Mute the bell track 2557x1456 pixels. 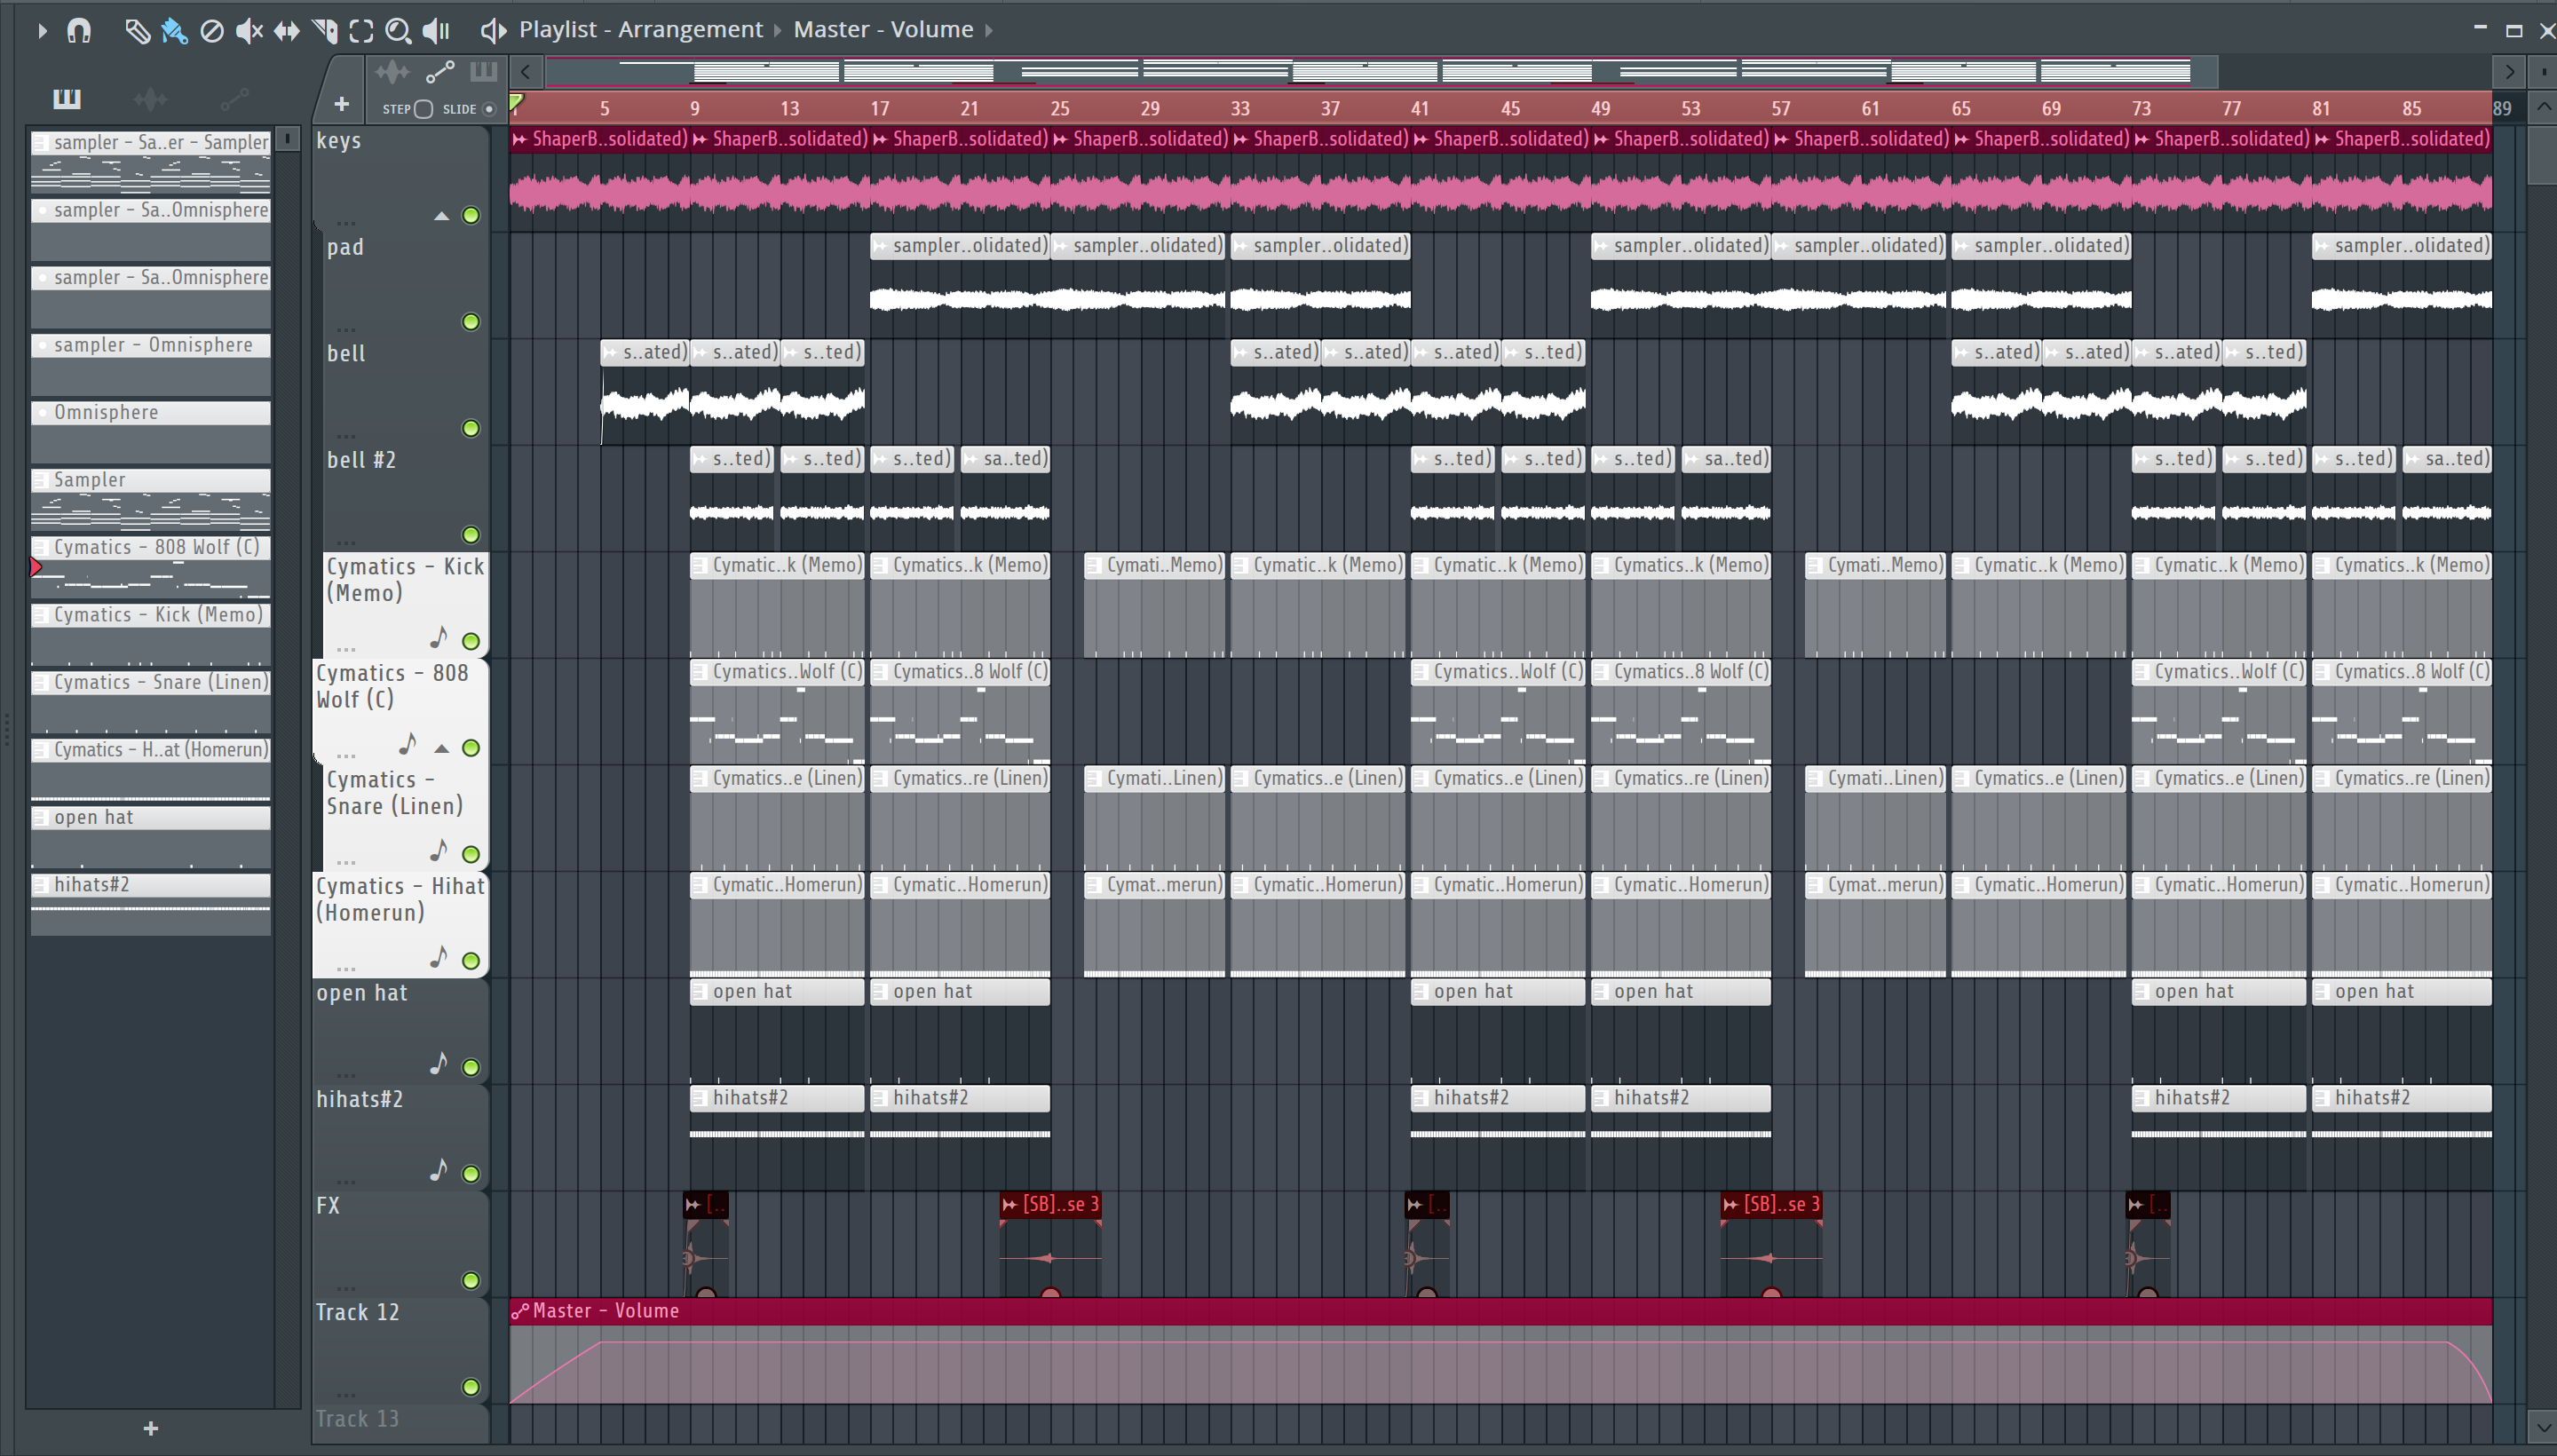pos(471,428)
